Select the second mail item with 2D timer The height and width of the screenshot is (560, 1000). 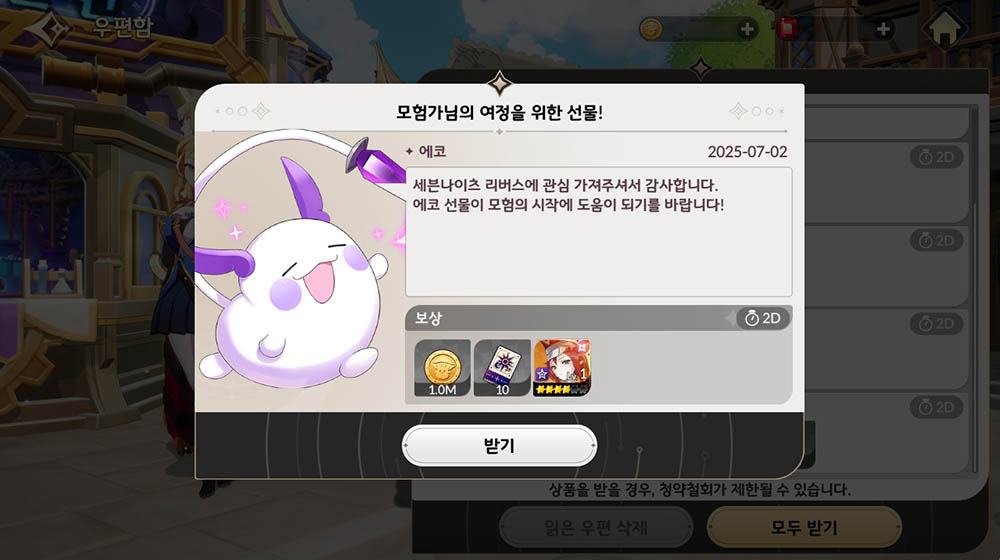click(887, 267)
